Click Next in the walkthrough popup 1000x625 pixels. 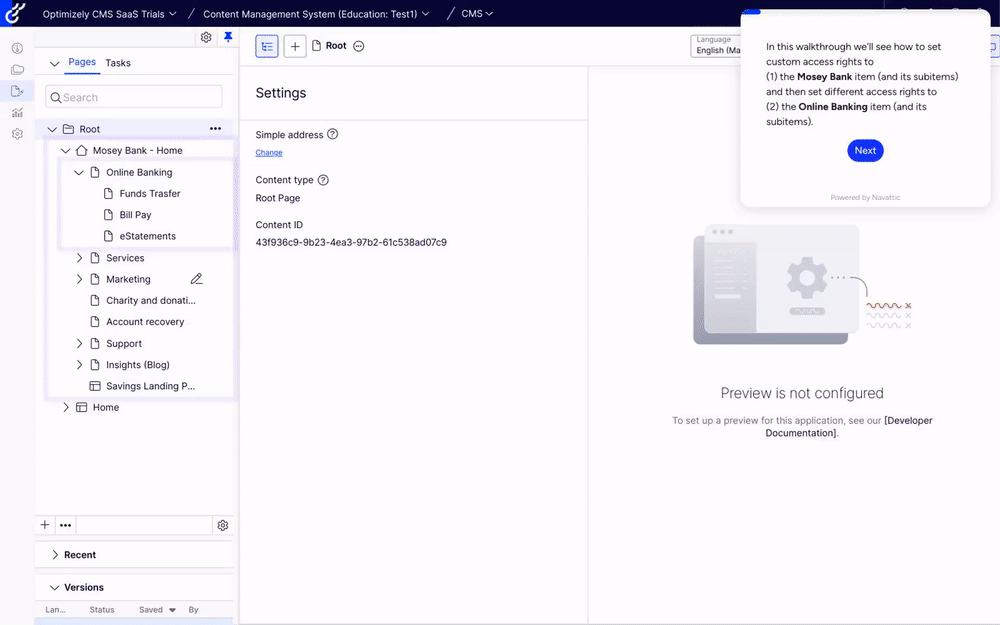coord(865,151)
